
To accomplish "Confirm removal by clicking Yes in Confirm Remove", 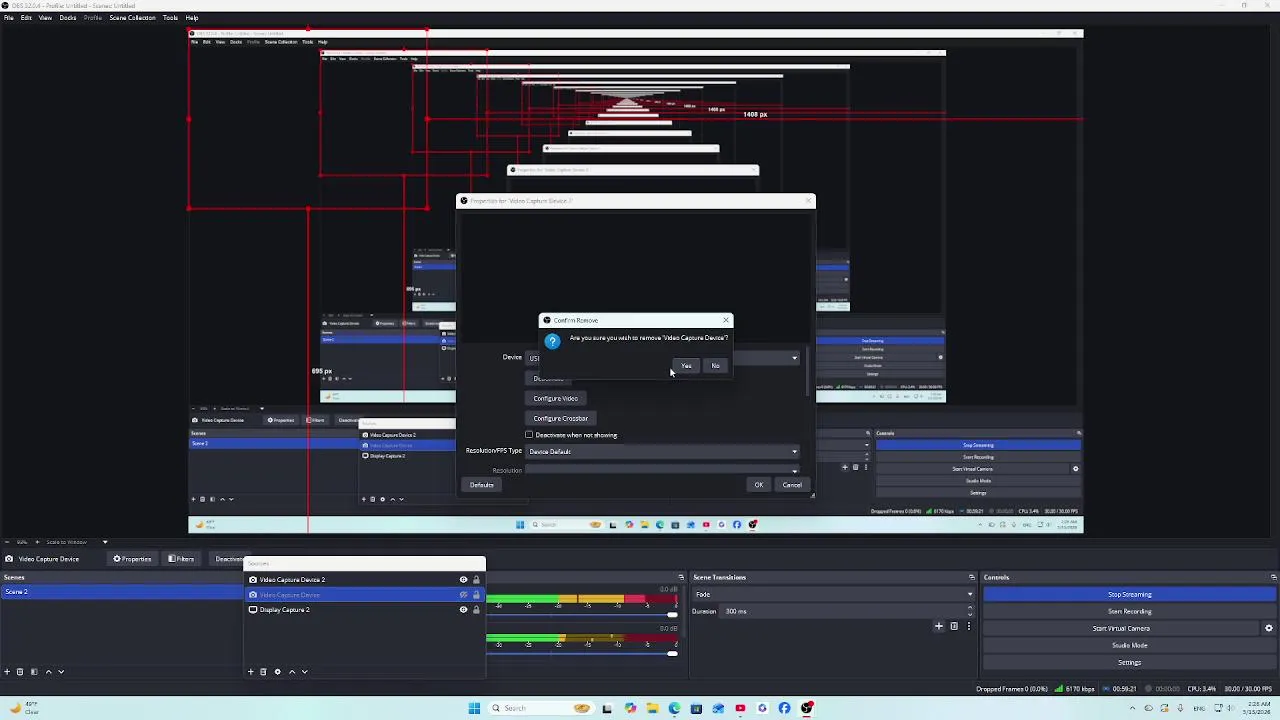I will tap(686, 366).
